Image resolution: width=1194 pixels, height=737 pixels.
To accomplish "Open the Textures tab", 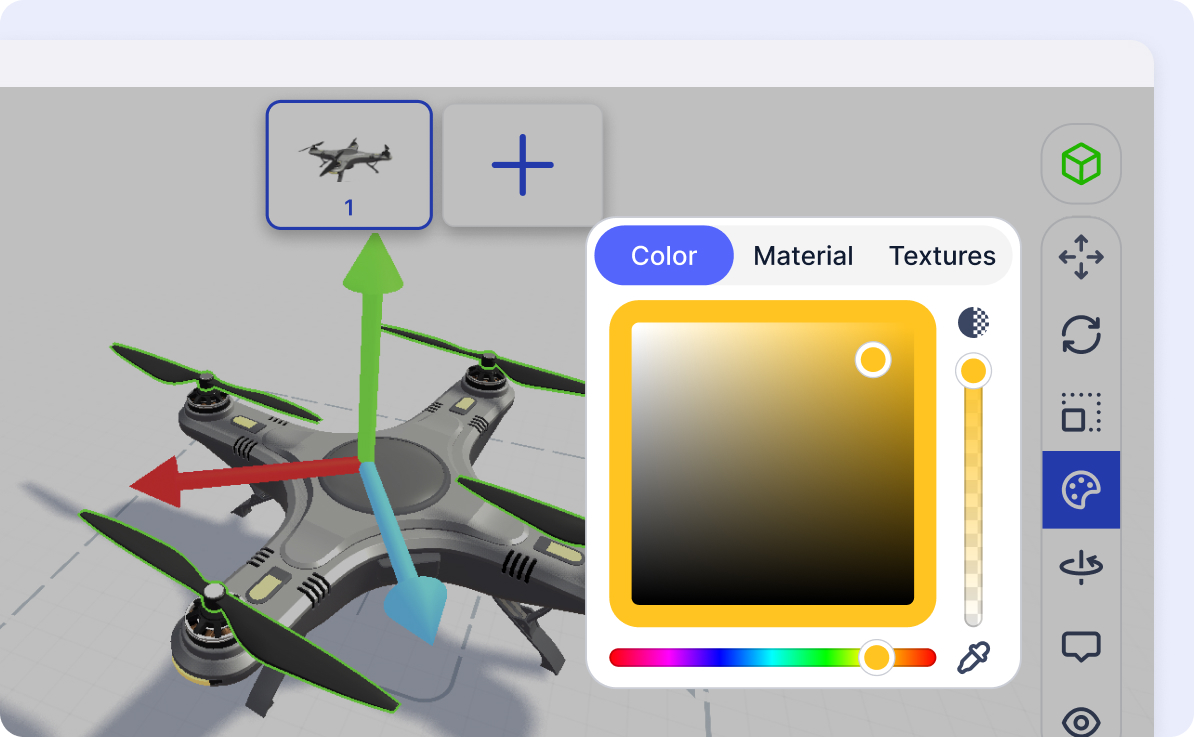I will 942,256.
